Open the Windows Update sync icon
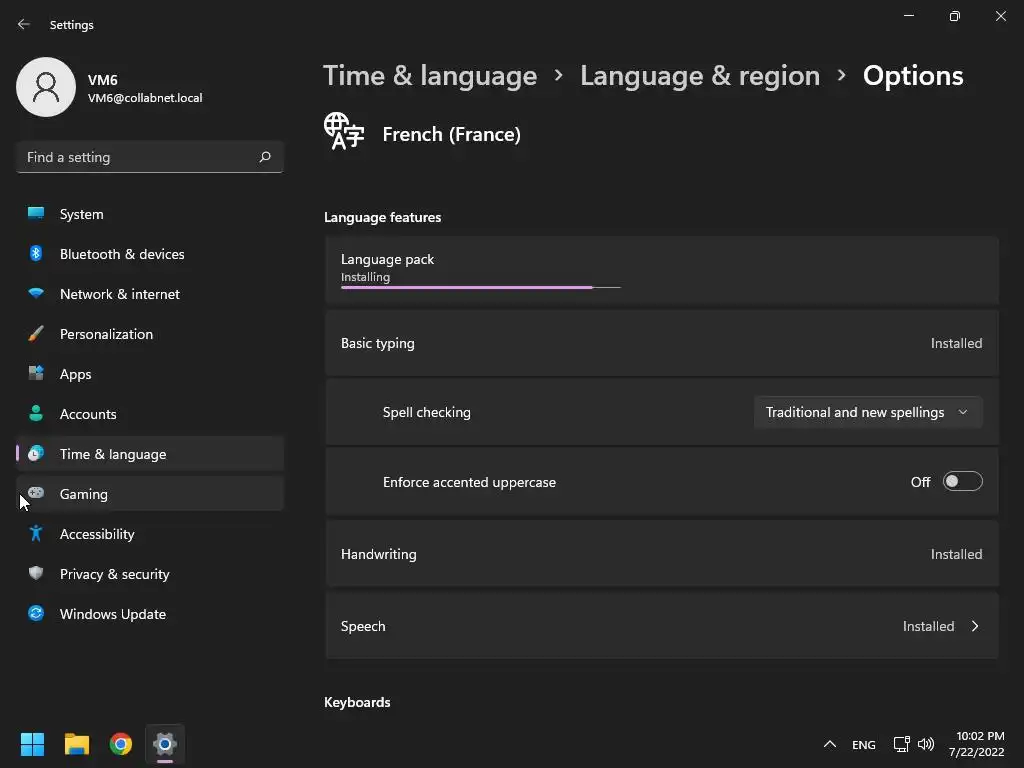 click(36, 614)
